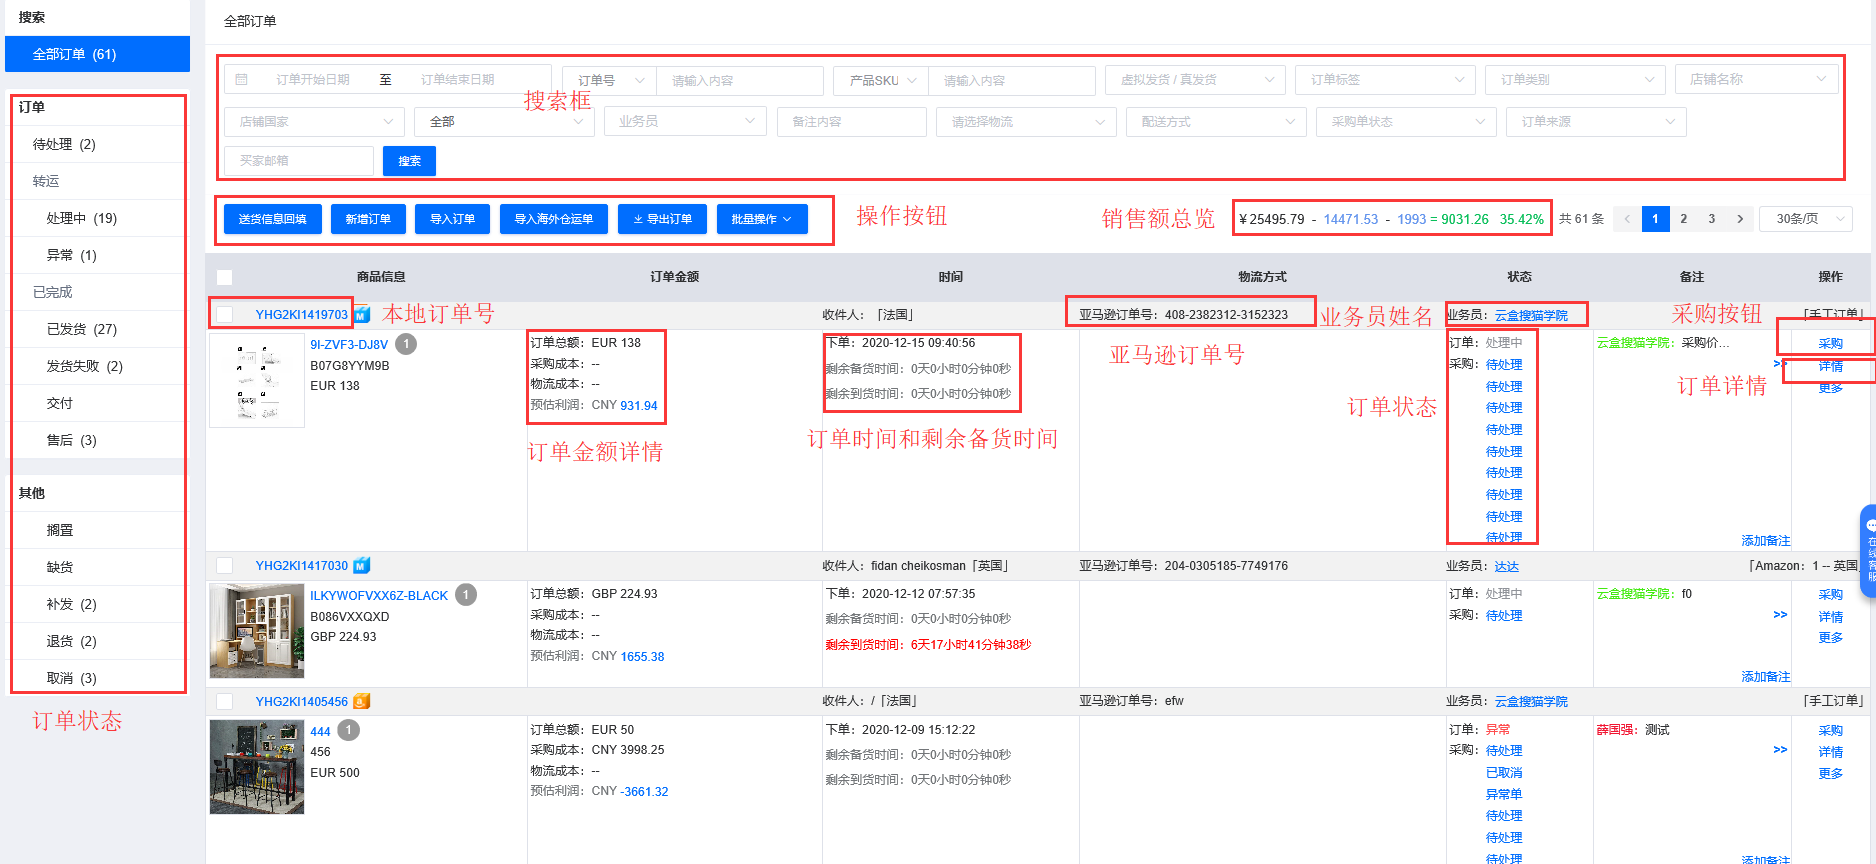Click the 导出订单 export button
Screen dimensions: 1876x864
click(662, 219)
